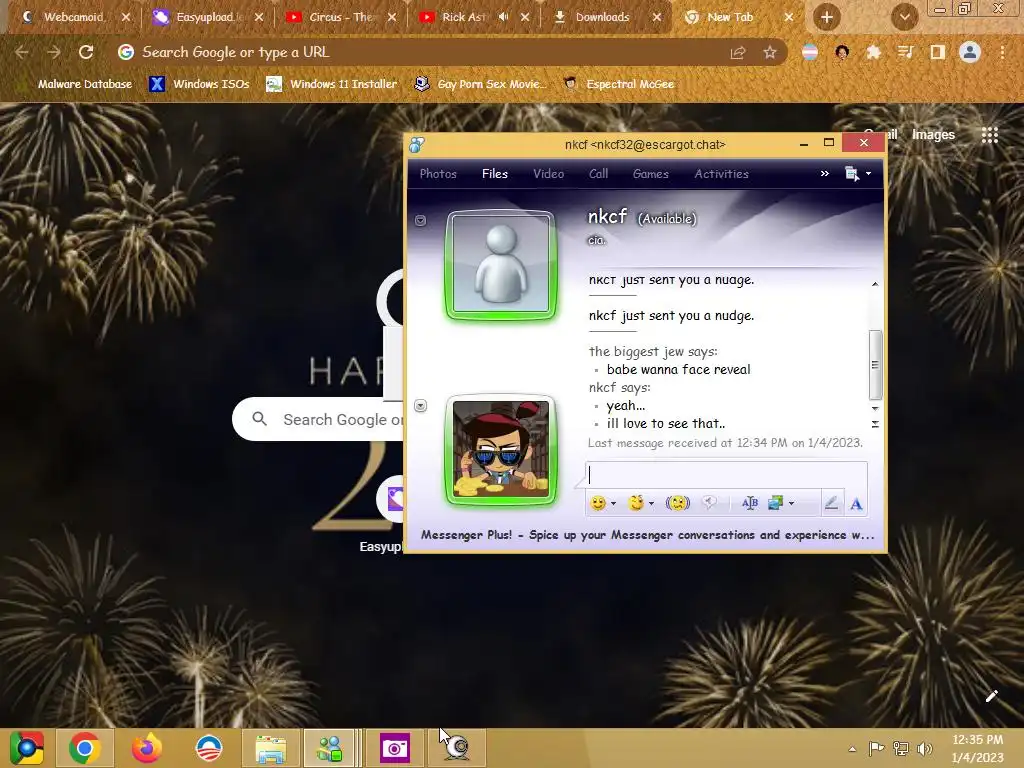The image size is (1024, 768).
Task: Expand the background picker dropdown arrow
Action: point(792,504)
